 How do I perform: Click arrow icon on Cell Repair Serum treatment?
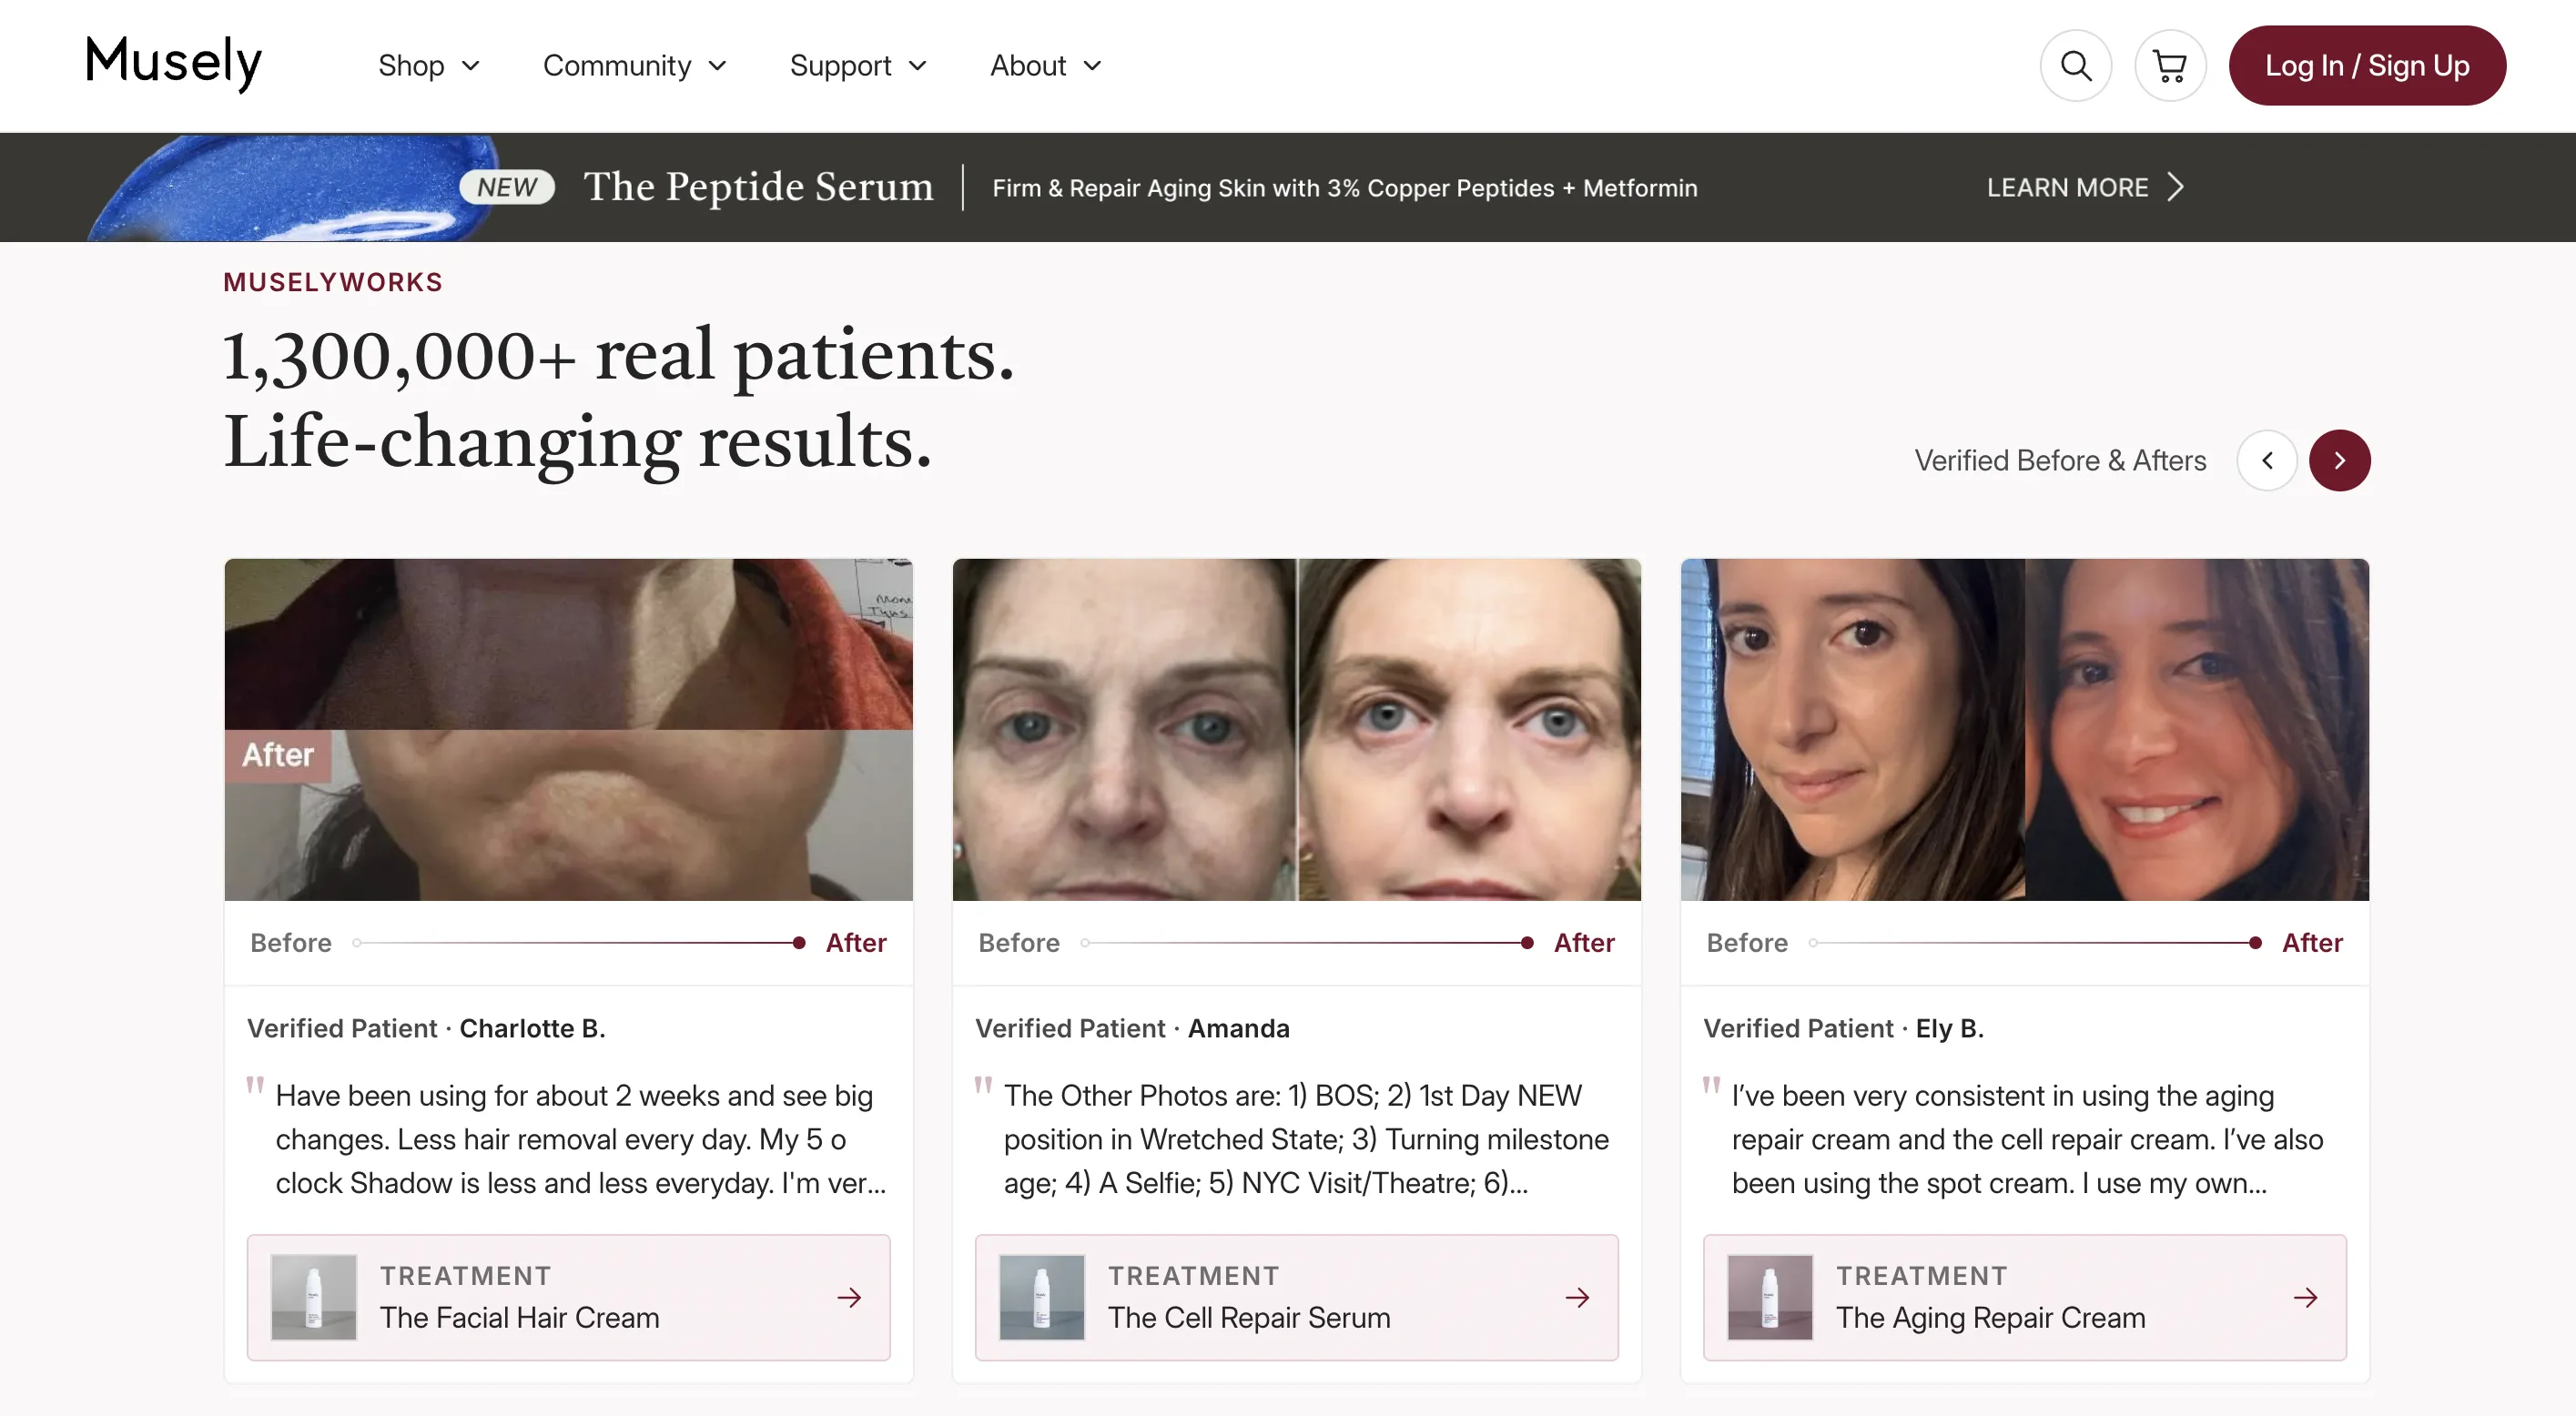(1577, 1297)
